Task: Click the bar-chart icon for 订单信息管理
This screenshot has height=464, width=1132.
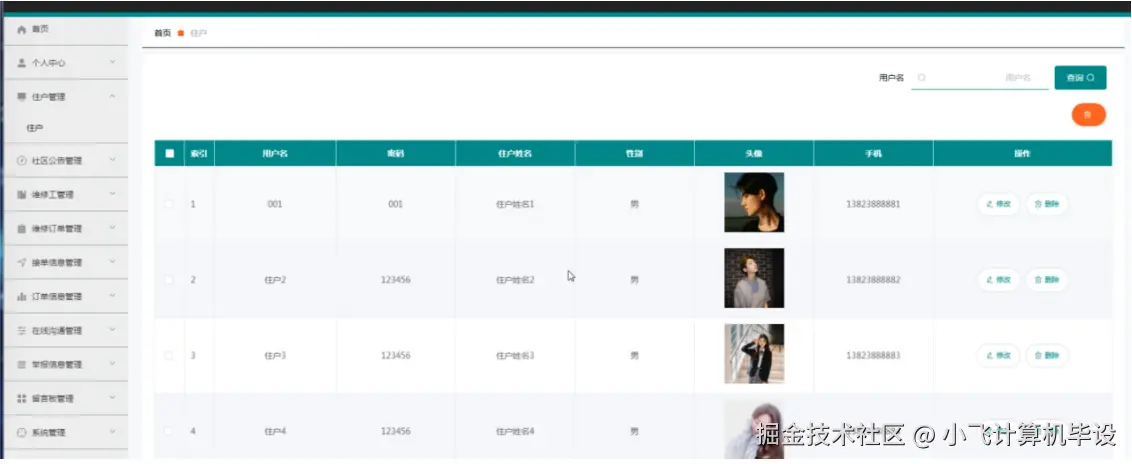Action: [x=22, y=297]
